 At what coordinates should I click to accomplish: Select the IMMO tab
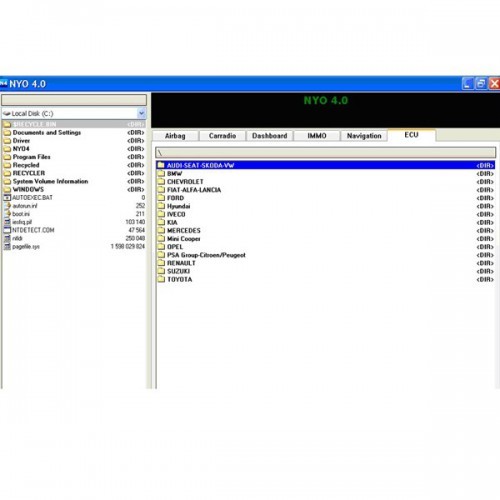[317, 136]
